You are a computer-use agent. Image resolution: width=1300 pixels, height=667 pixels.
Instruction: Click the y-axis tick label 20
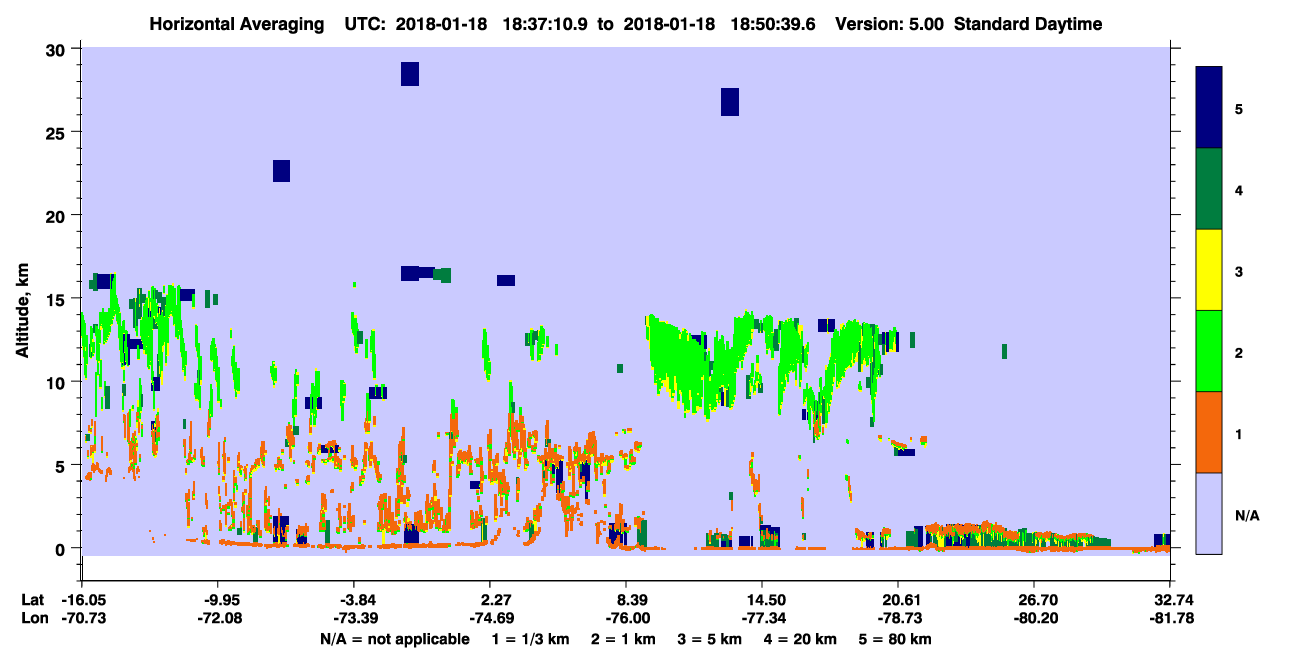click(58, 216)
